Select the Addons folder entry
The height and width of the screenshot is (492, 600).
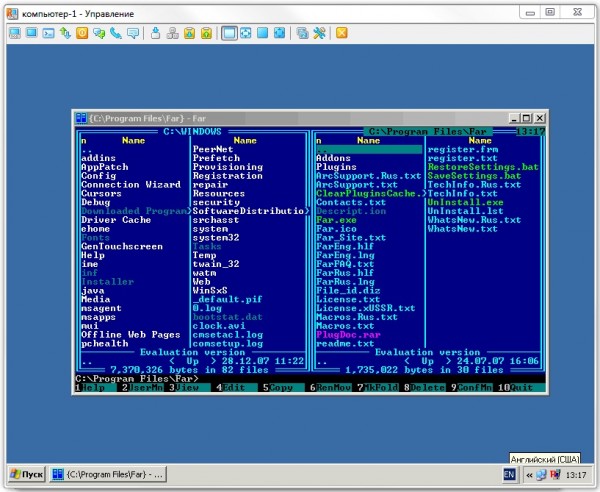point(333,158)
